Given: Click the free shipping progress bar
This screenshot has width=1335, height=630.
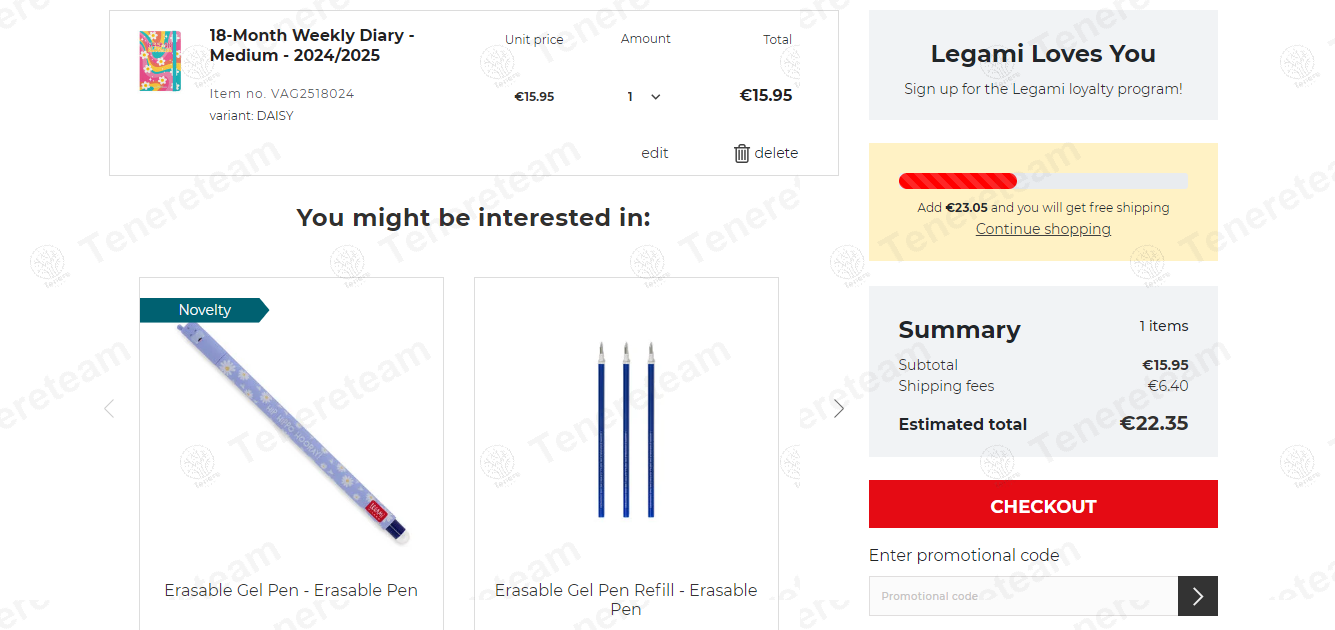Looking at the screenshot, I should [x=1043, y=181].
